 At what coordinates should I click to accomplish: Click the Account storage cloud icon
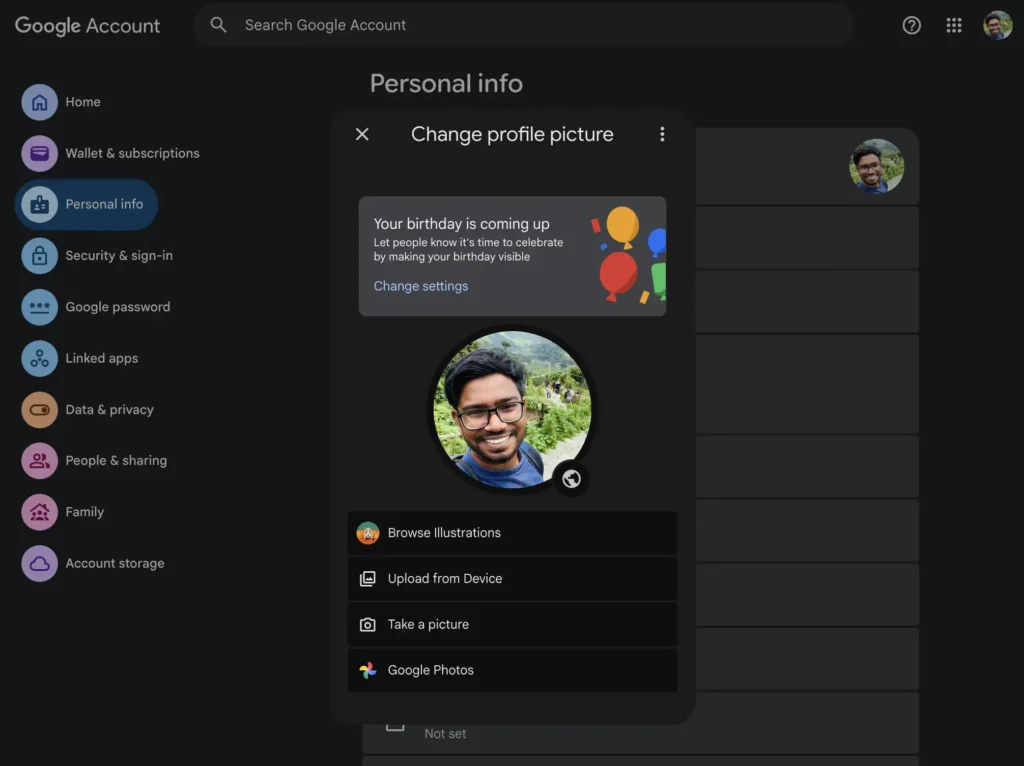click(39, 564)
